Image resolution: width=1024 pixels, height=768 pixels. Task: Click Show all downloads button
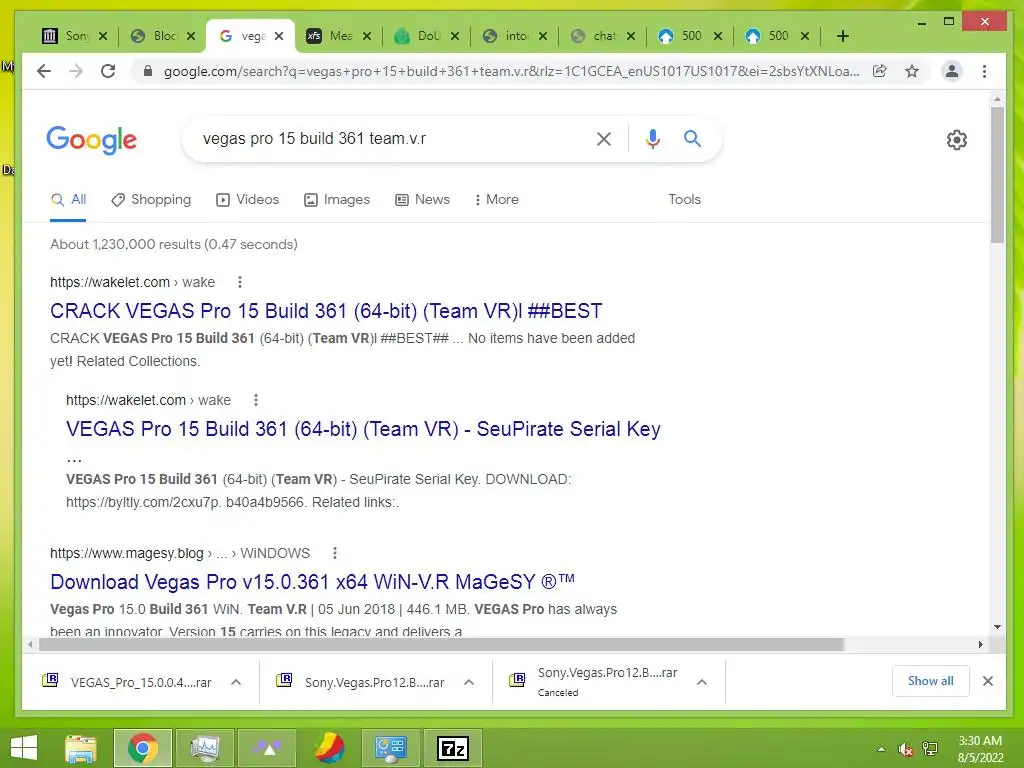(931, 681)
